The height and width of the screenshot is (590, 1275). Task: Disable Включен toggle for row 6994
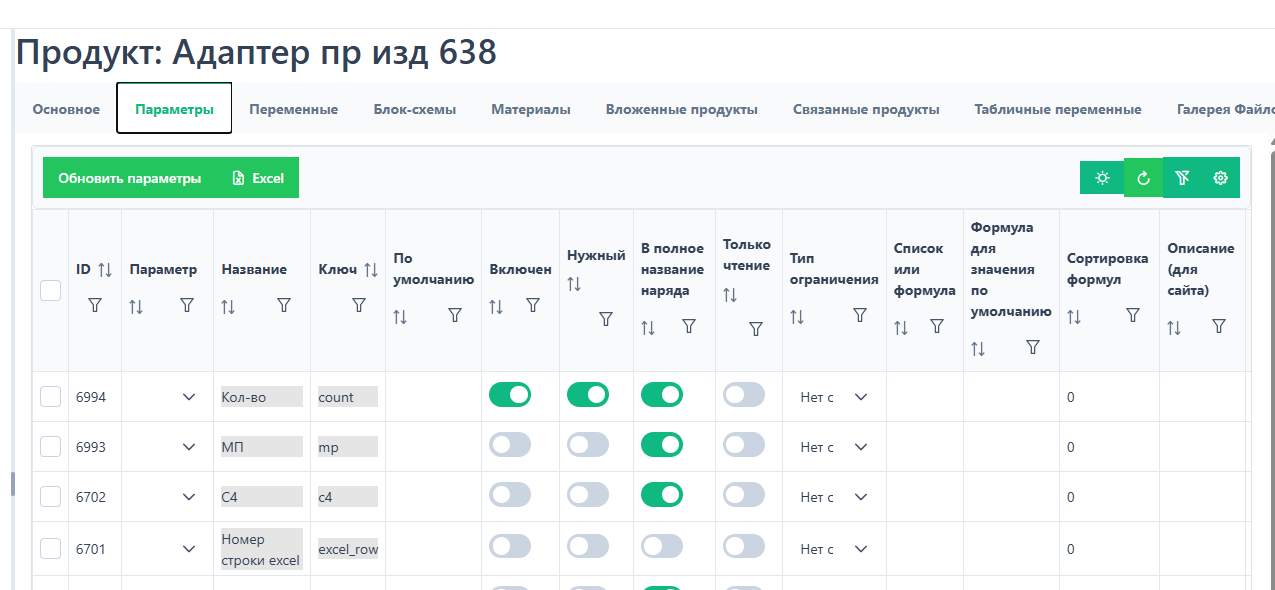510,395
